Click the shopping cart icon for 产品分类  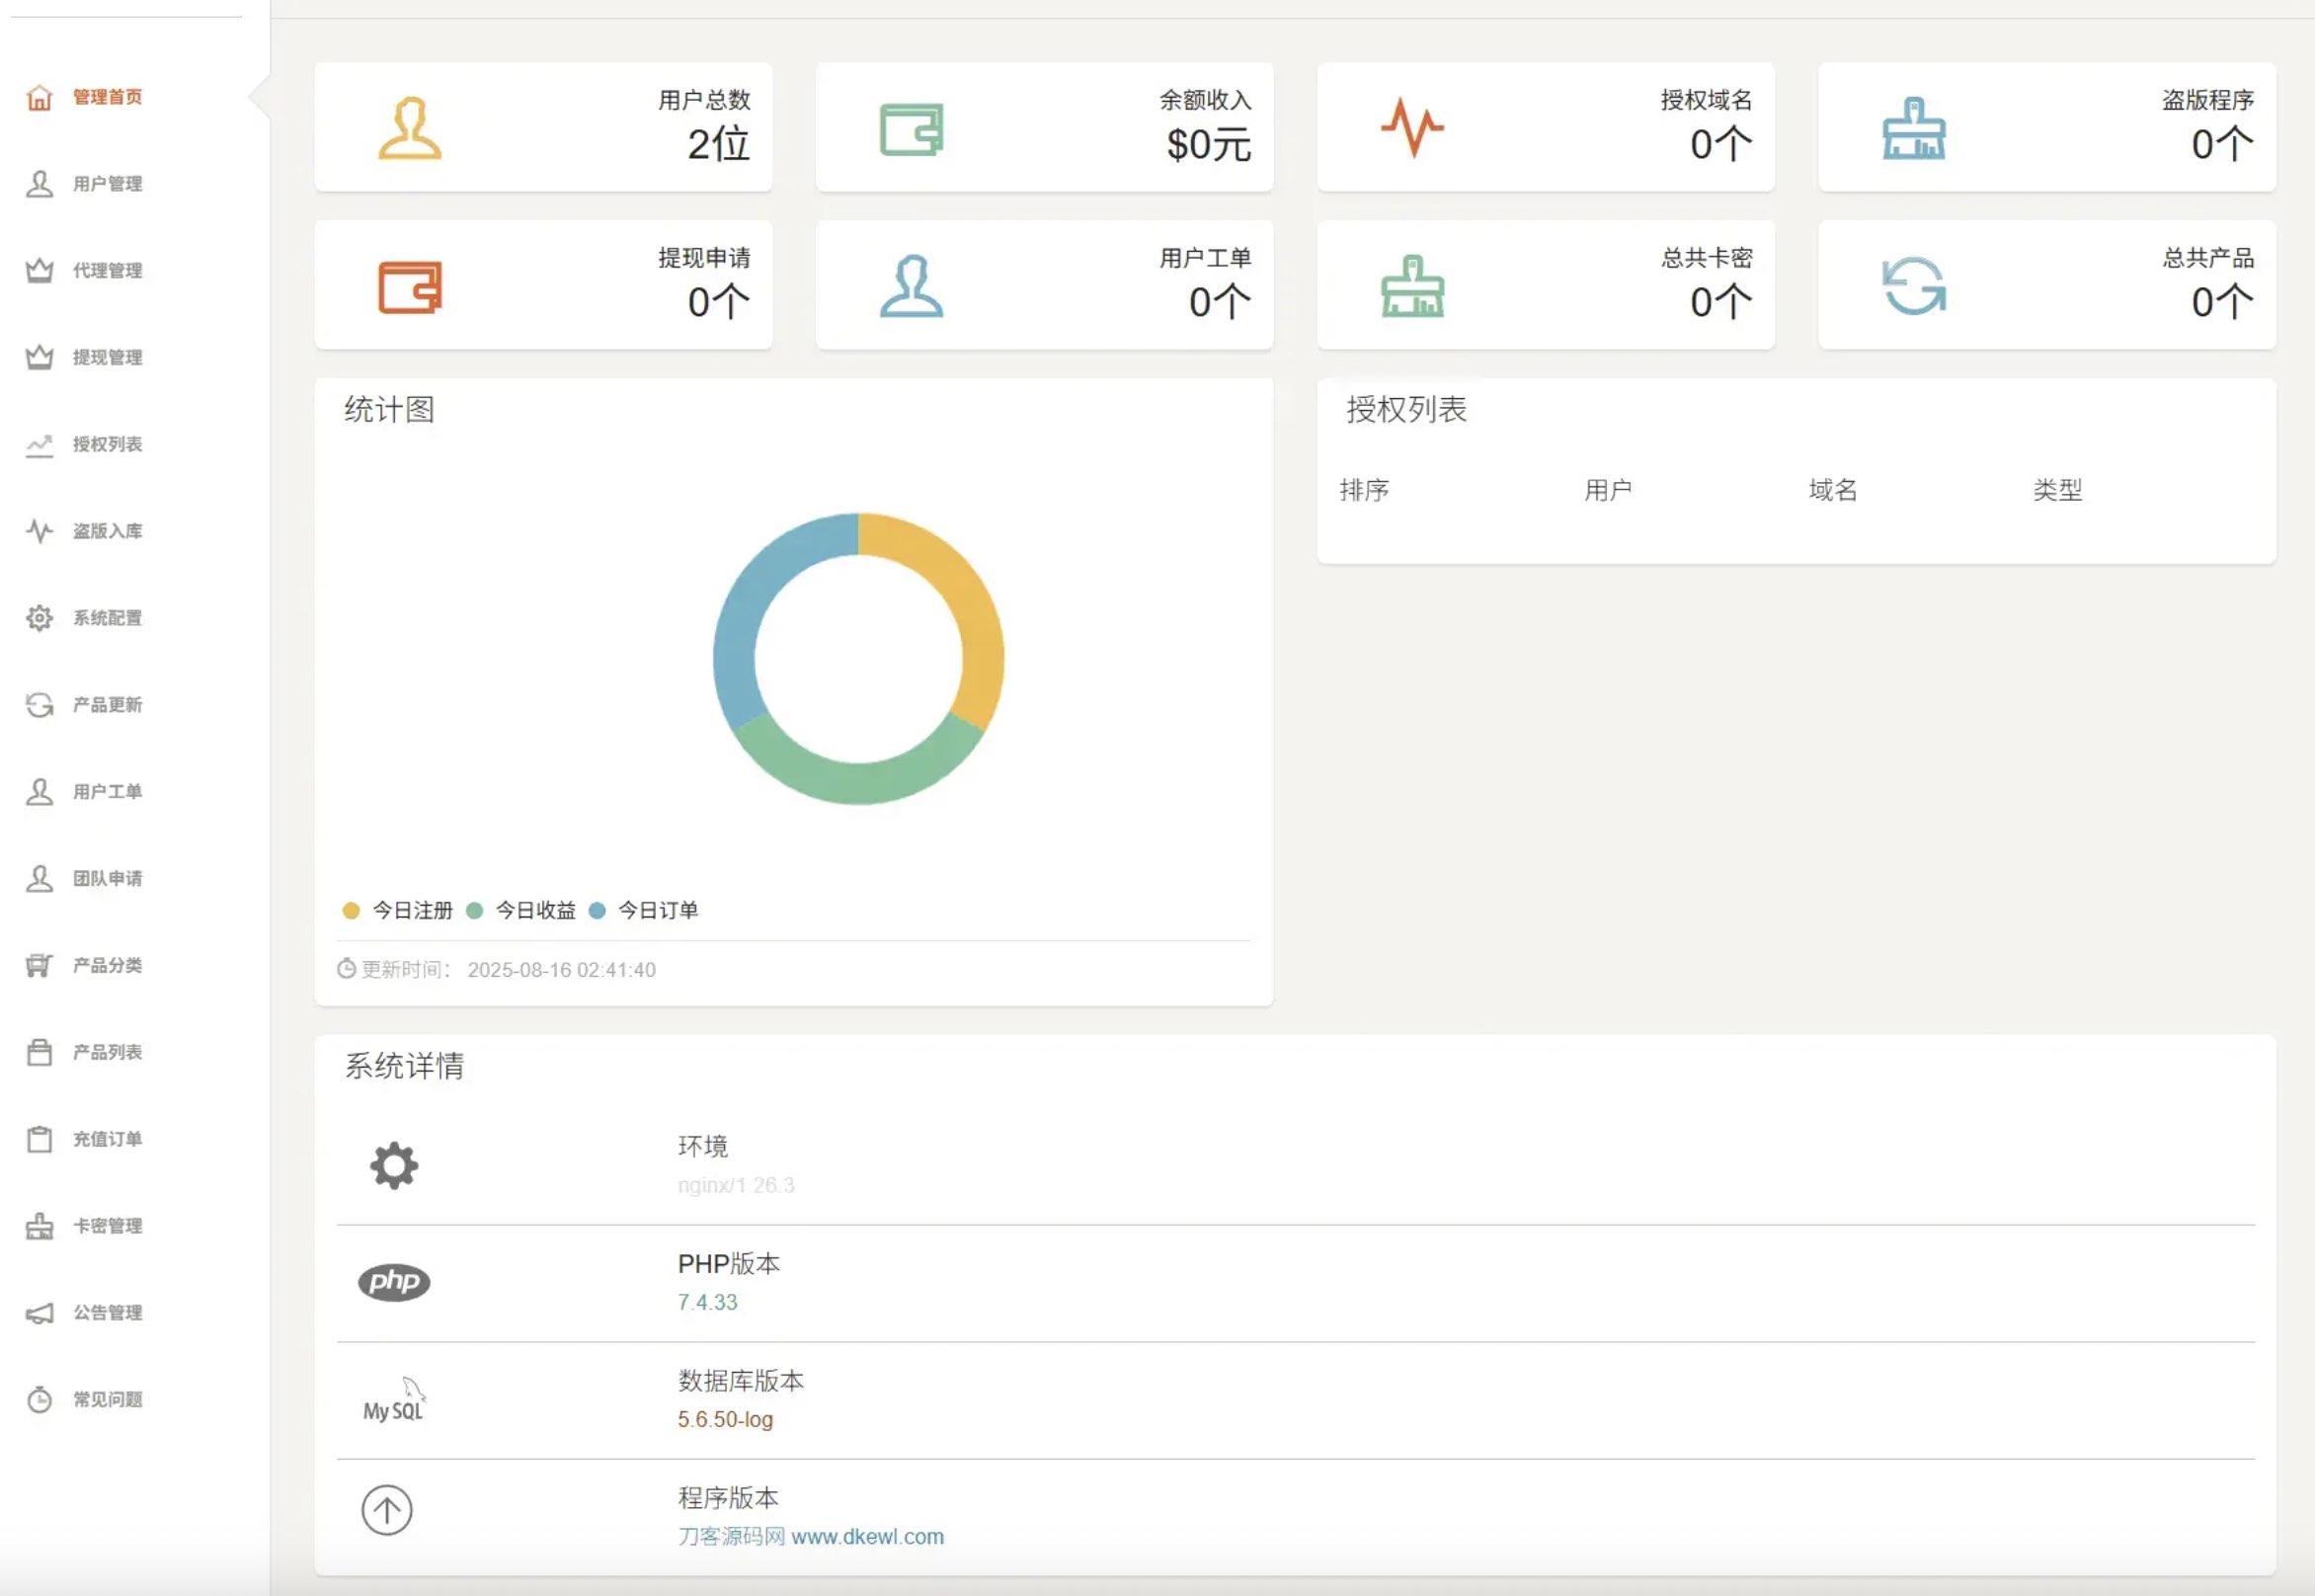(39, 965)
